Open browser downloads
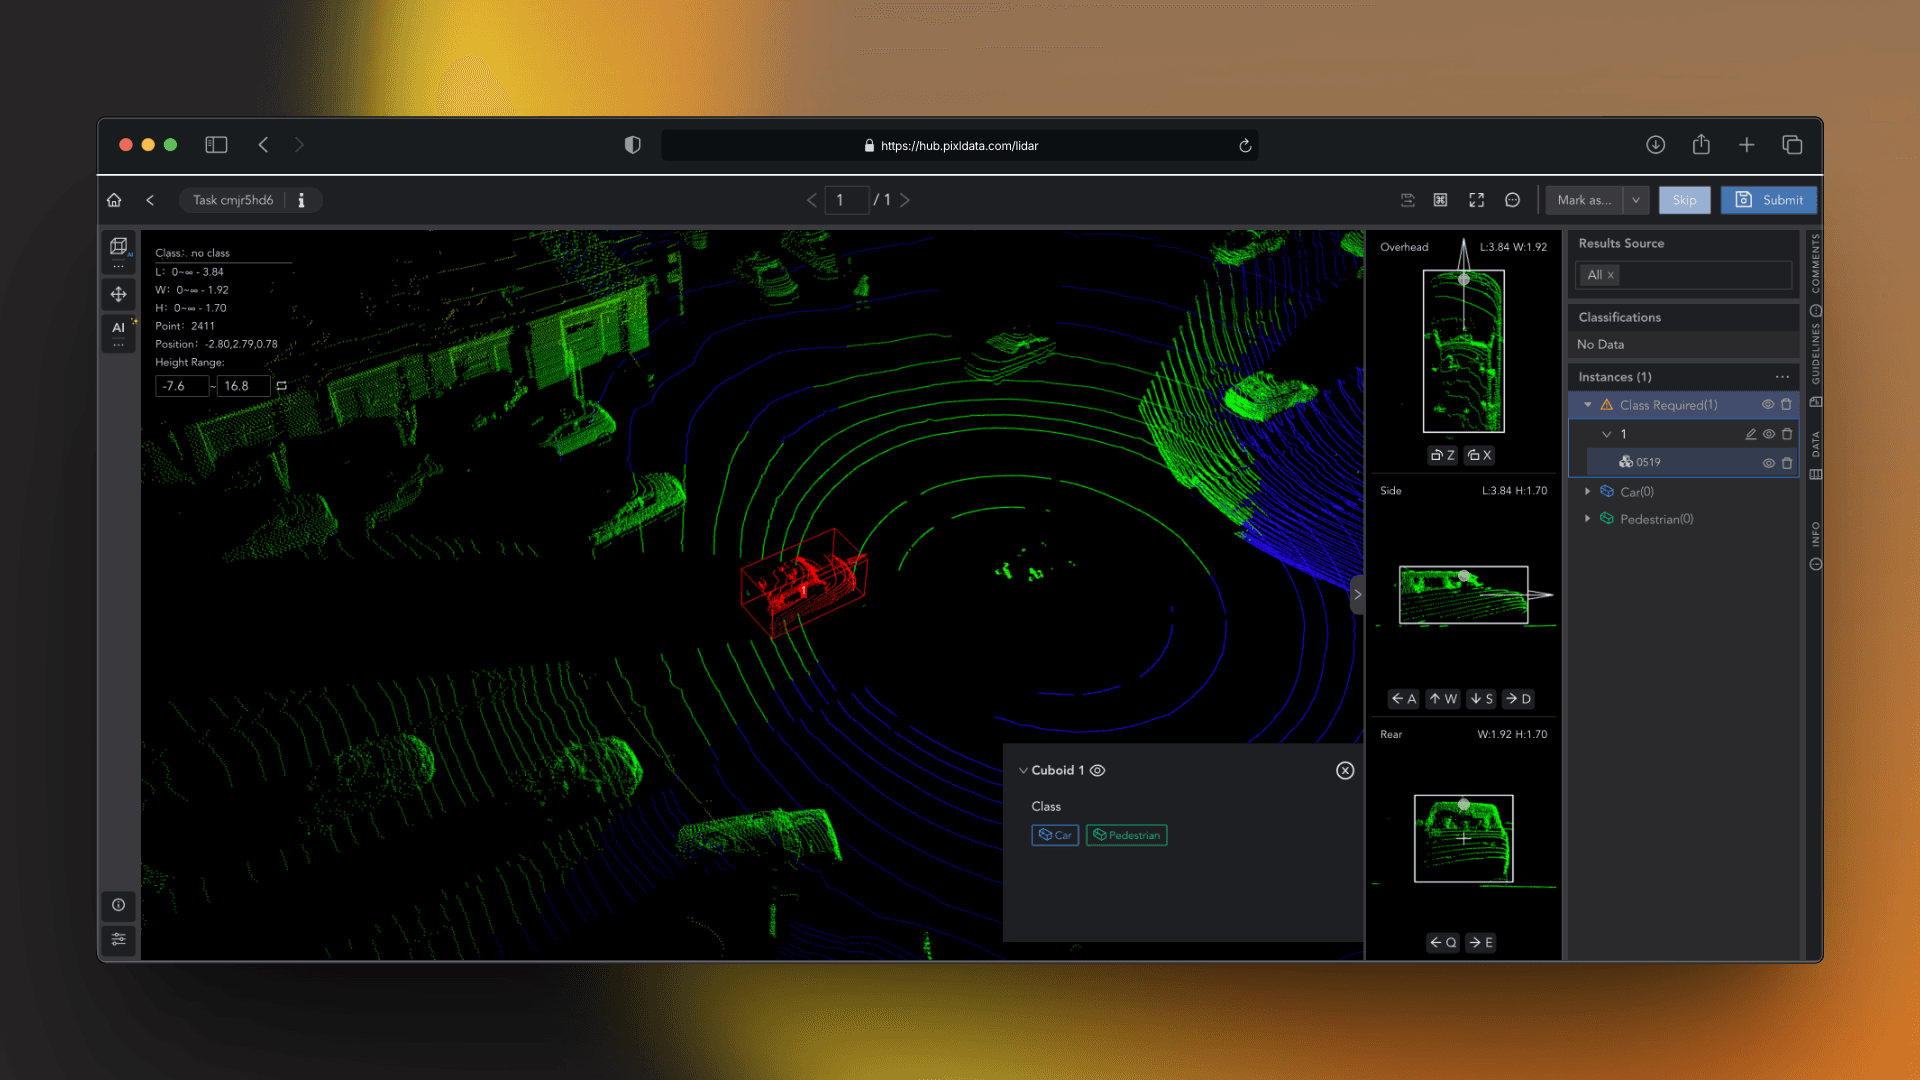Viewport: 1920px width, 1080px height. [1655, 145]
